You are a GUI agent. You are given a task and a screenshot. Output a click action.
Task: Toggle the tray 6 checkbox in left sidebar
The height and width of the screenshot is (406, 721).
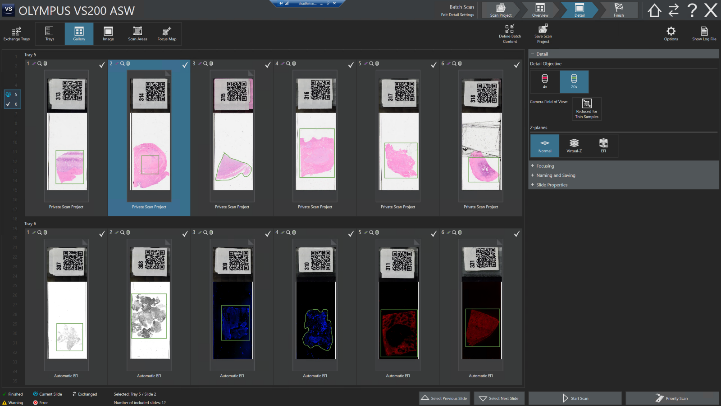click(10, 103)
